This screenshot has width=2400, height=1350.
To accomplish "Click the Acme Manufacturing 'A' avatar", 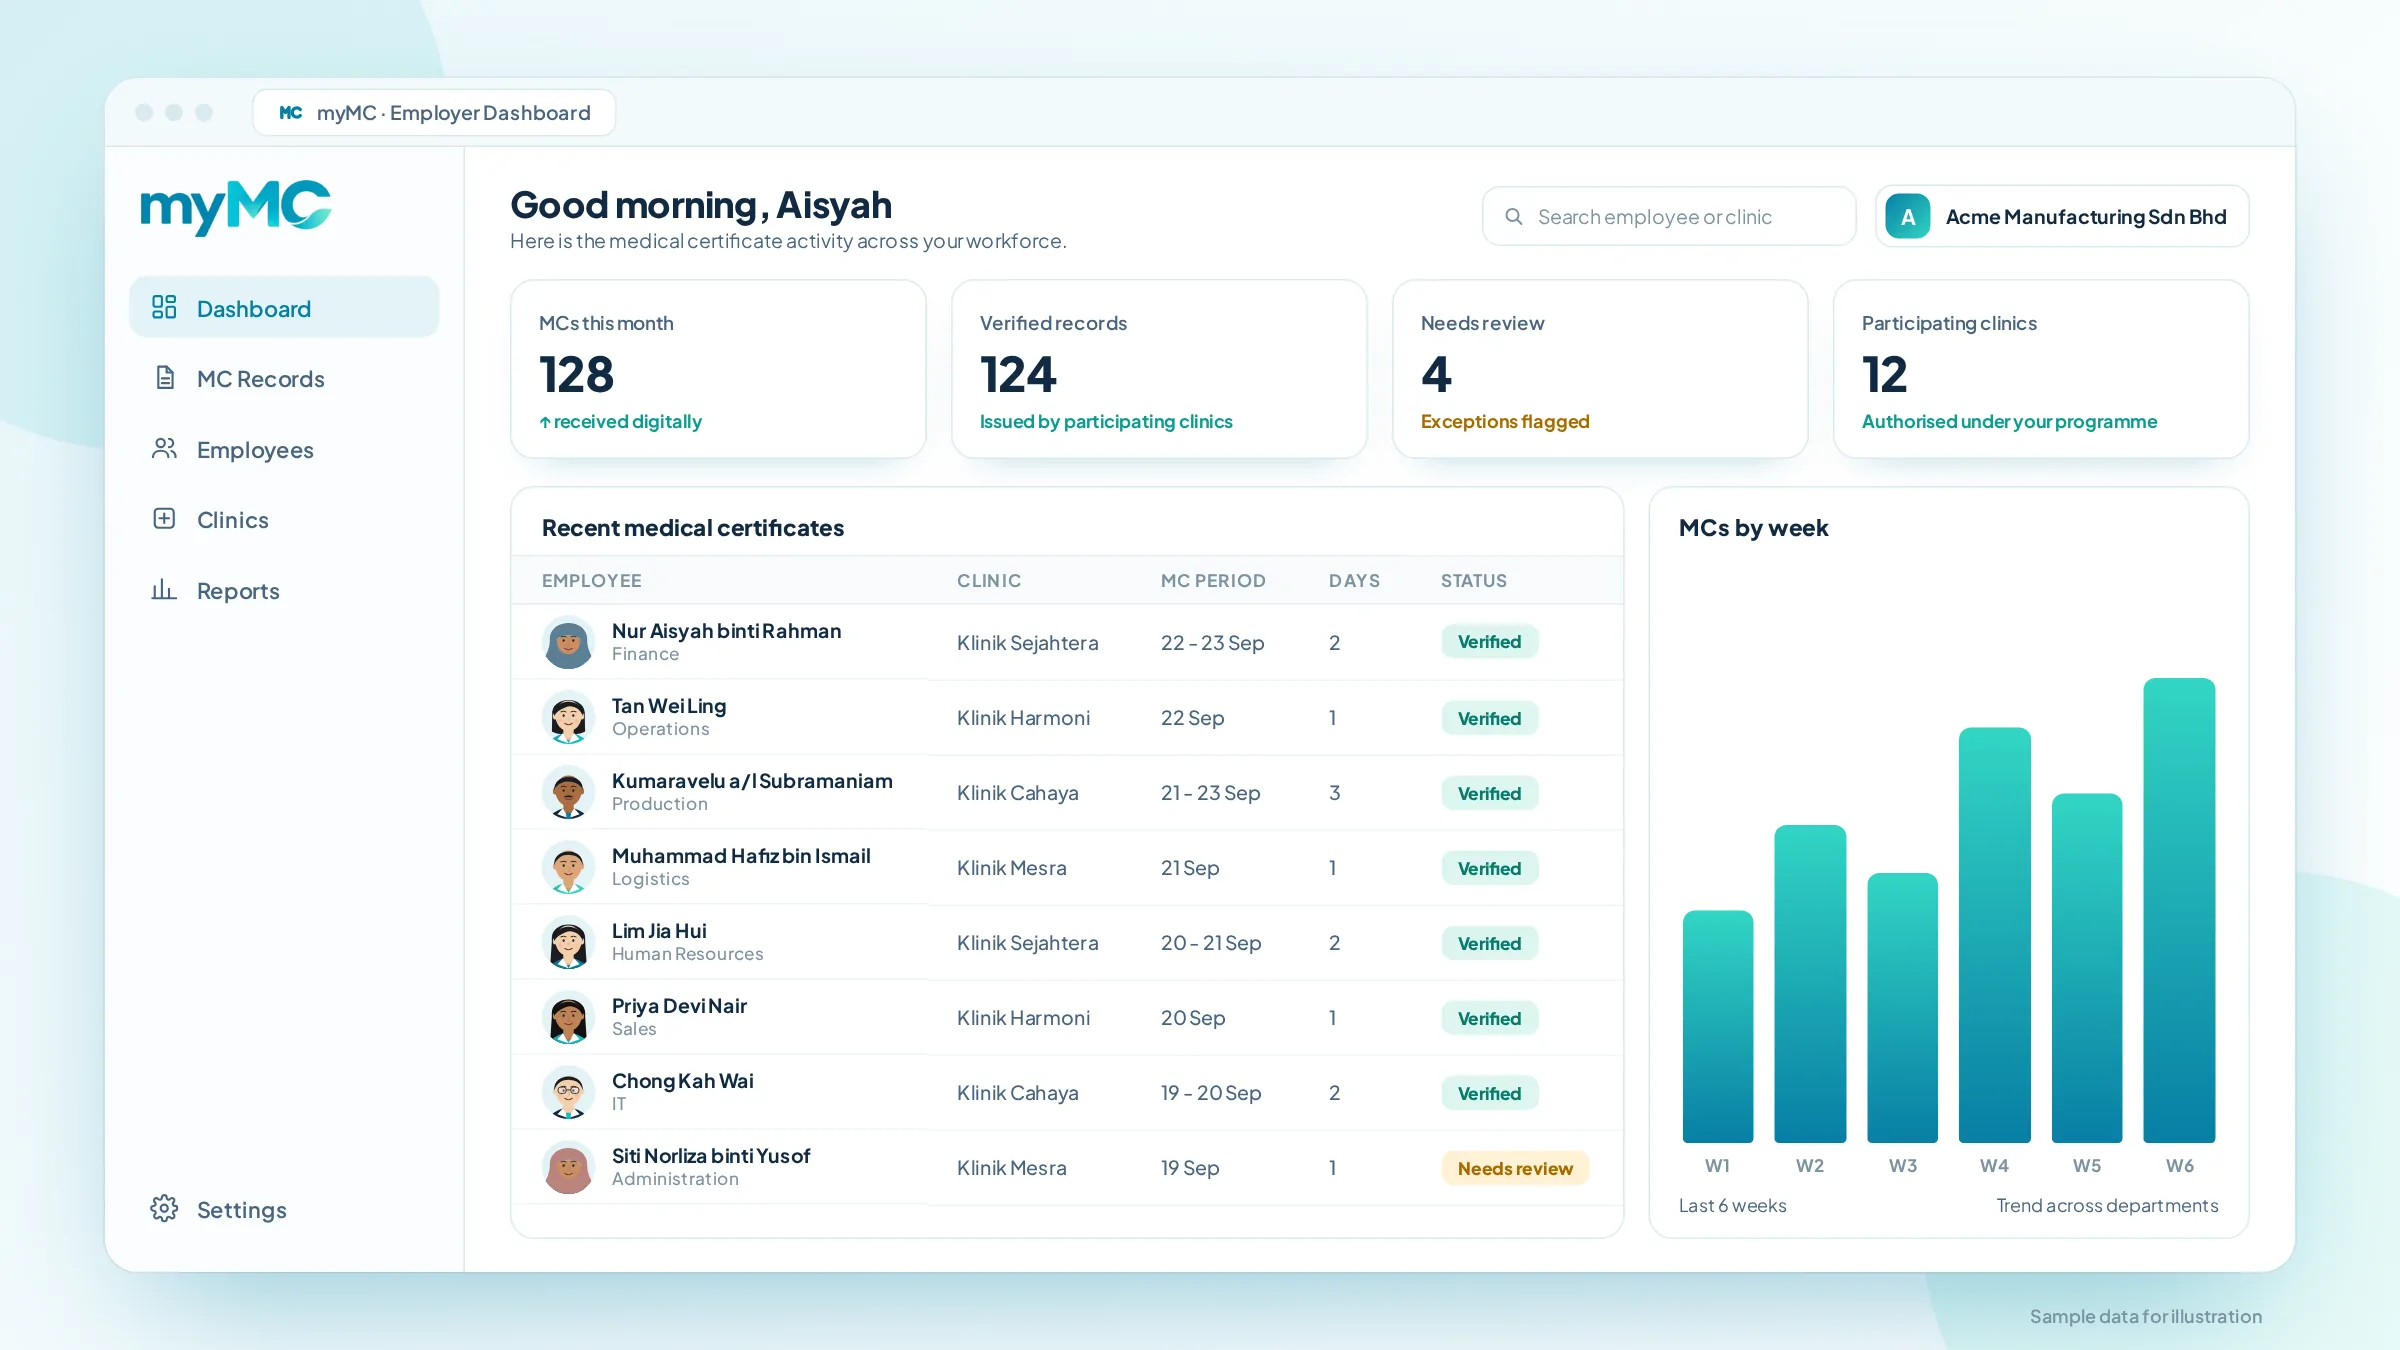I will (1908, 216).
